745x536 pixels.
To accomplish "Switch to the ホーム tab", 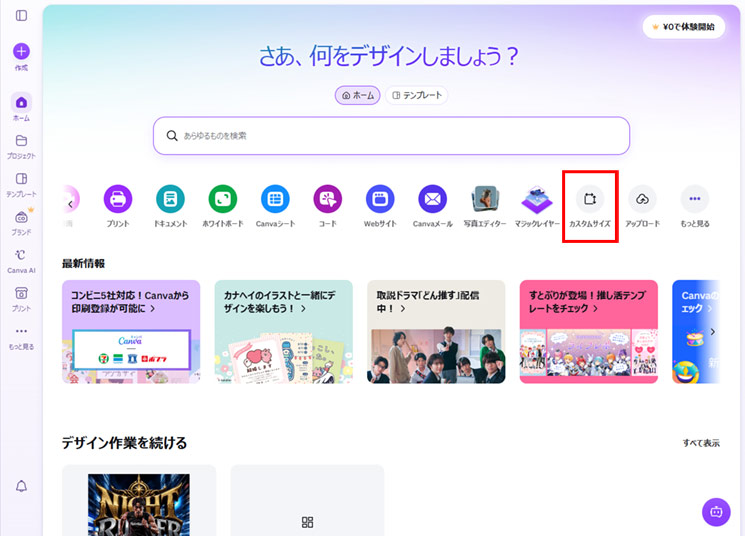I will [358, 96].
